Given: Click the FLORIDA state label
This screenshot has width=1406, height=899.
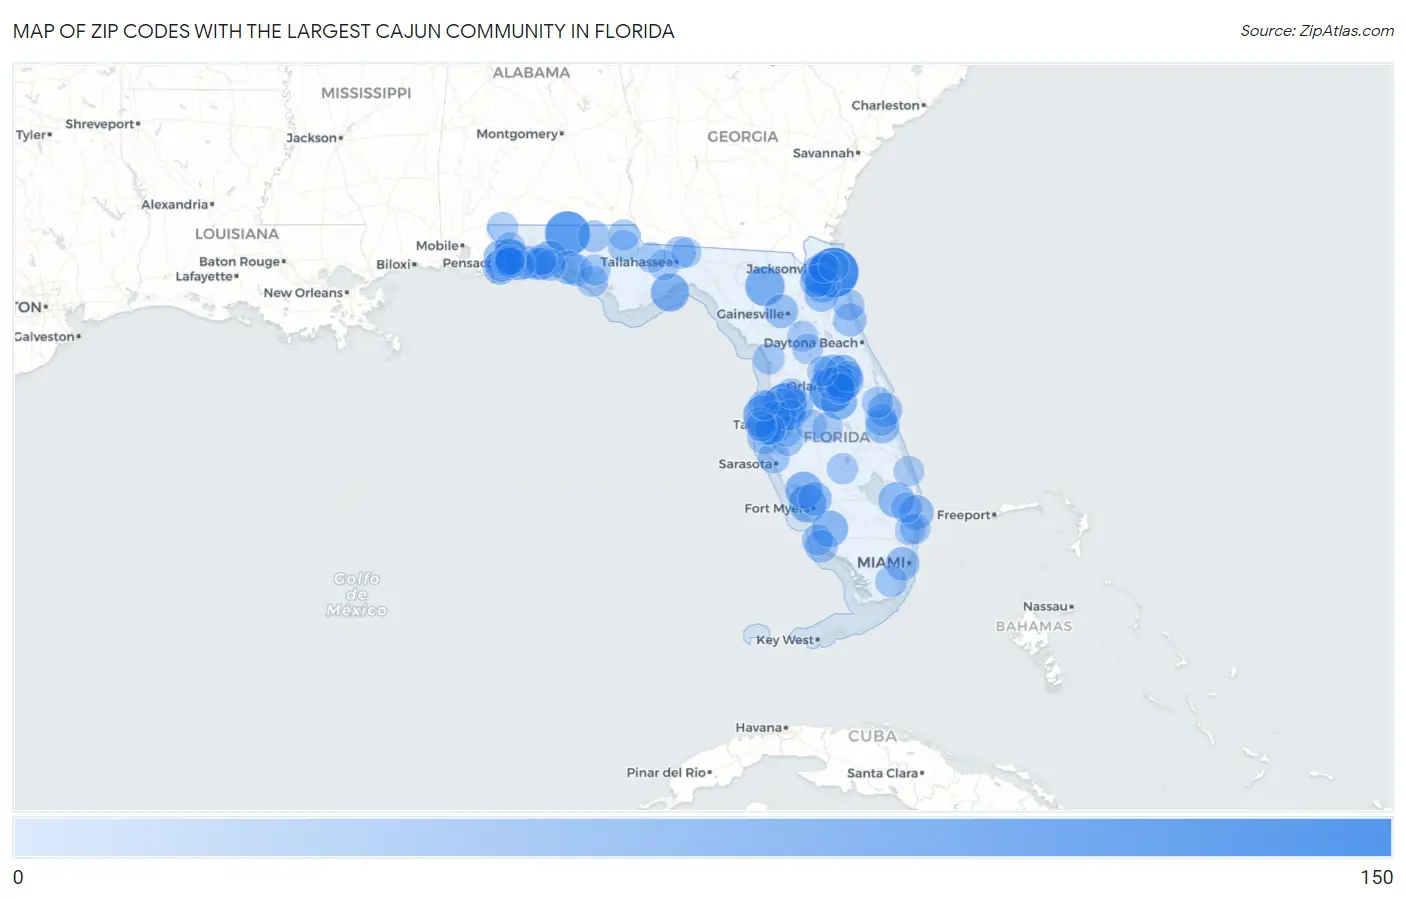Looking at the screenshot, I should click(837, 437).
